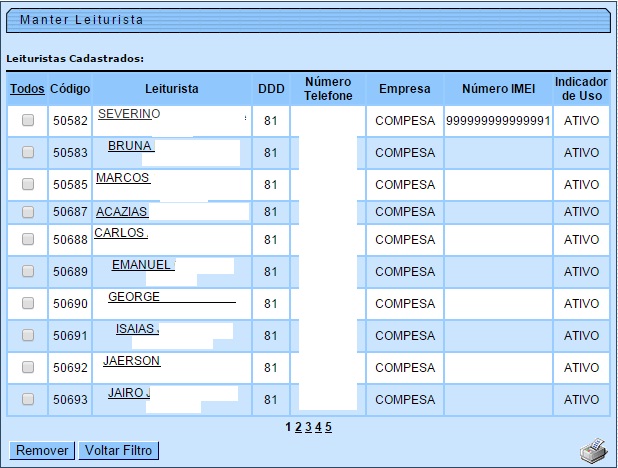Check the box for code 50691

(28, 335)
